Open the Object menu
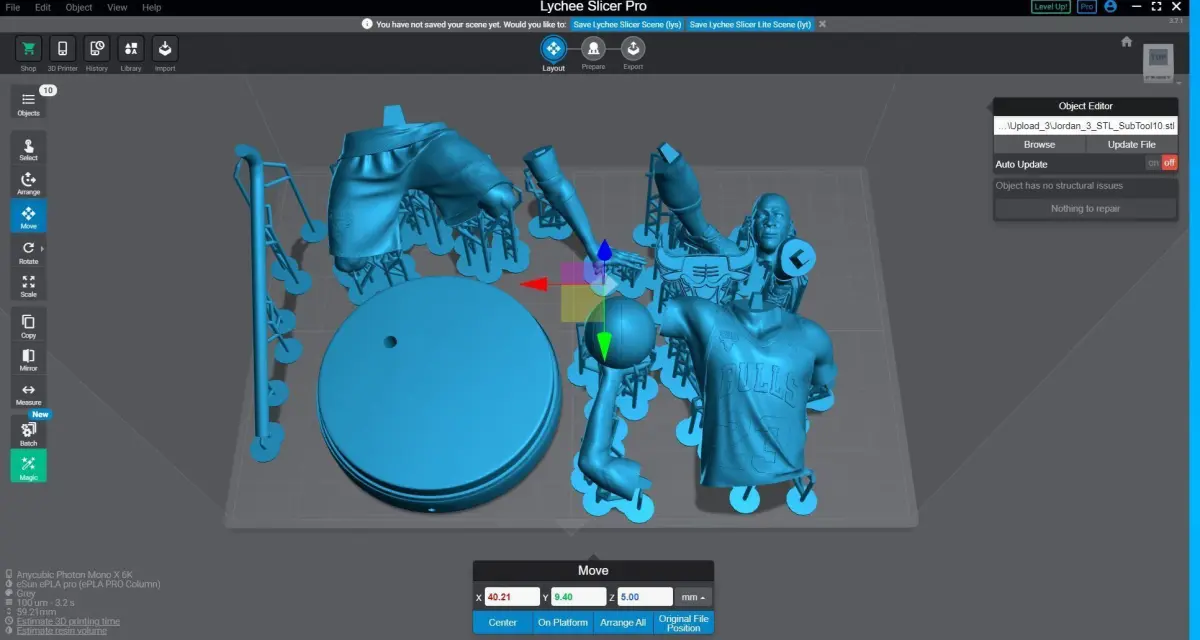The height and width of the screenshot is (640, 1200). (79, 7)
